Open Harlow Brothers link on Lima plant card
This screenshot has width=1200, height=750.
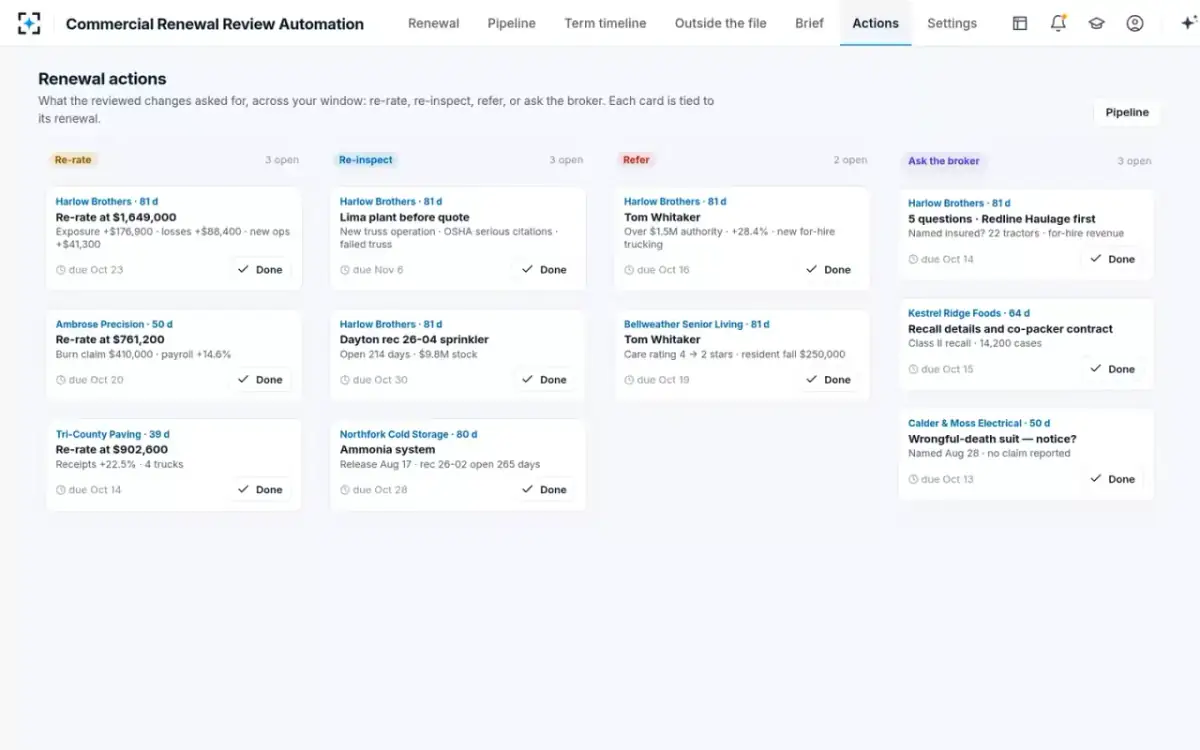391,201
